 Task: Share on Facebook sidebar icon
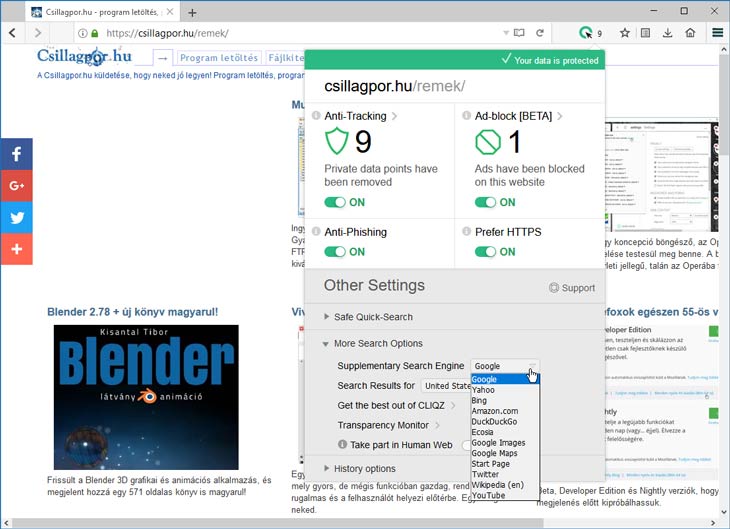coord(17,154)
